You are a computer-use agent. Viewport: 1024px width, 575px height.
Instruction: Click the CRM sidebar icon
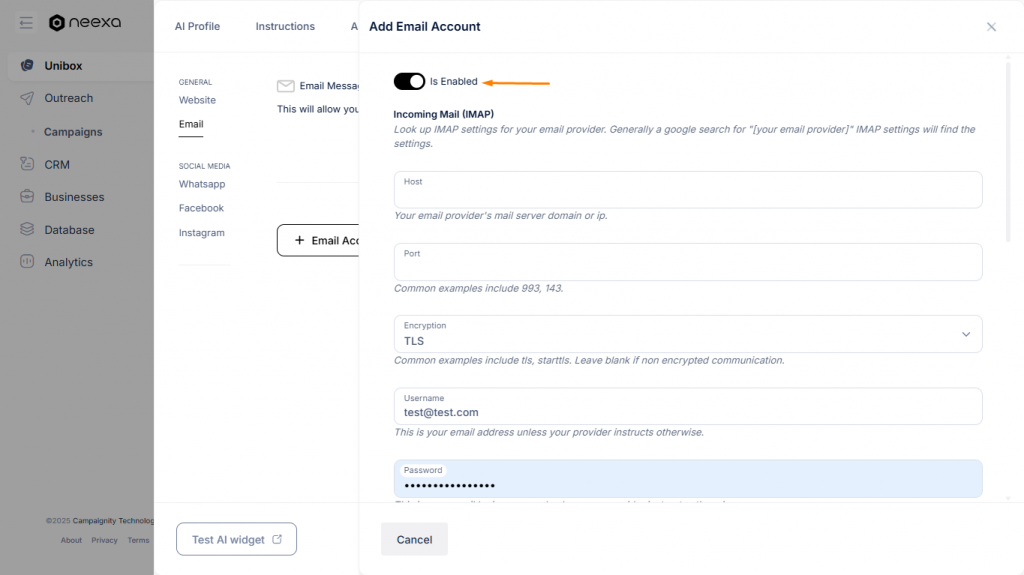[27, 164]
